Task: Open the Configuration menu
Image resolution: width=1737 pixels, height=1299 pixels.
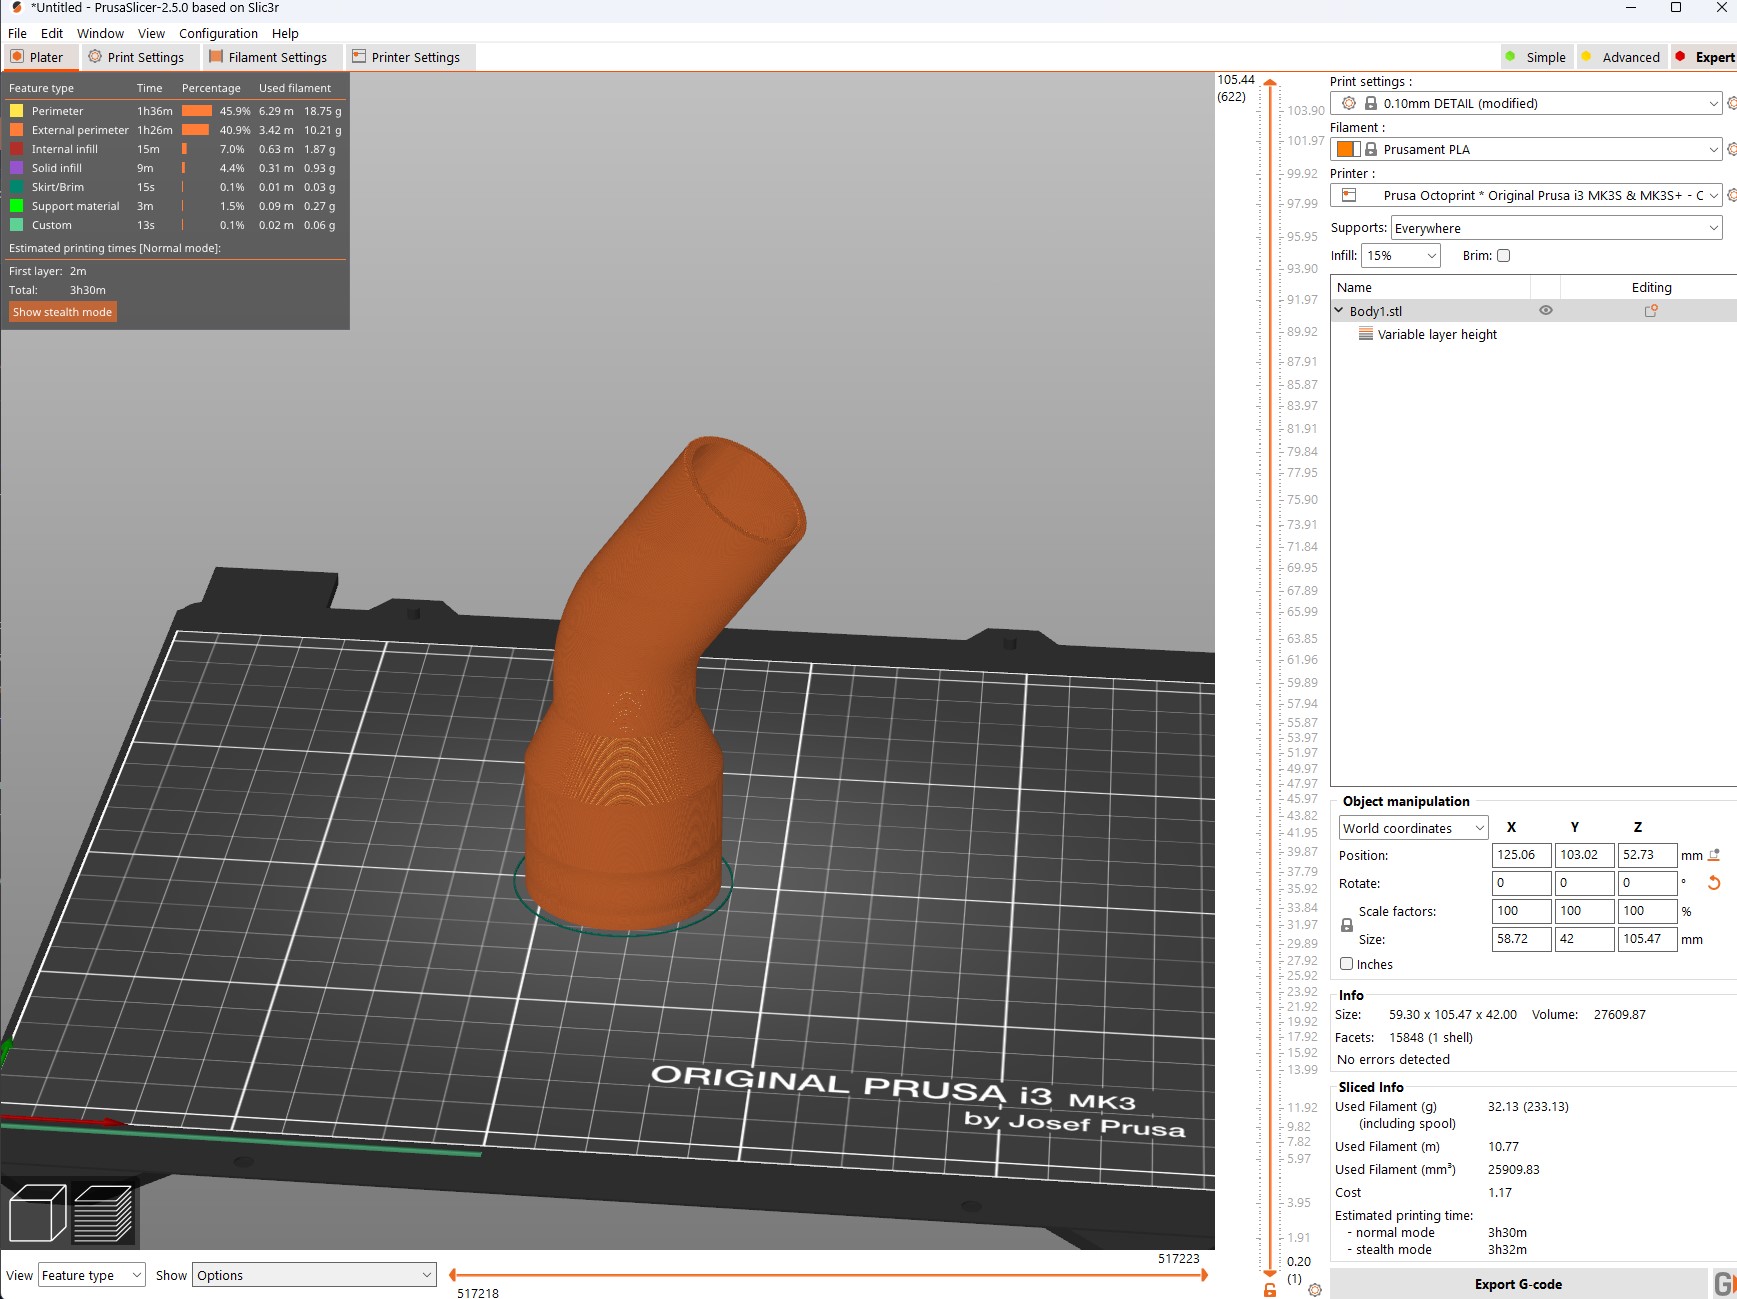Action: (218, 33)
